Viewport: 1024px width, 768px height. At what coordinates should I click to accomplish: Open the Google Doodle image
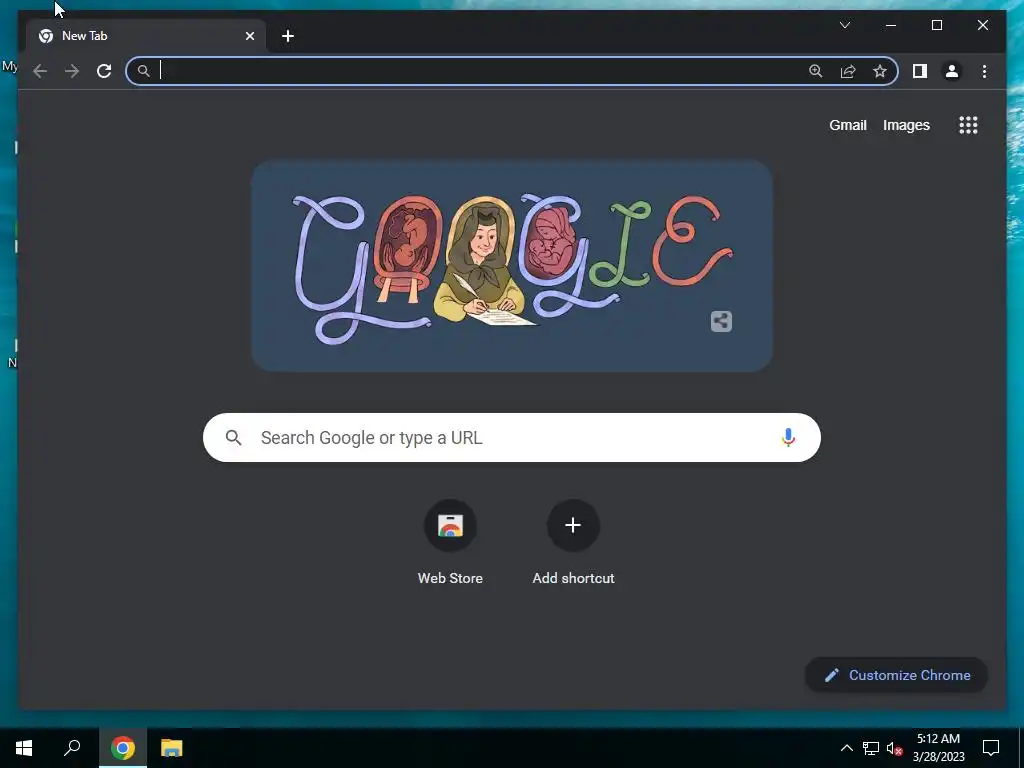click(511, 266)
